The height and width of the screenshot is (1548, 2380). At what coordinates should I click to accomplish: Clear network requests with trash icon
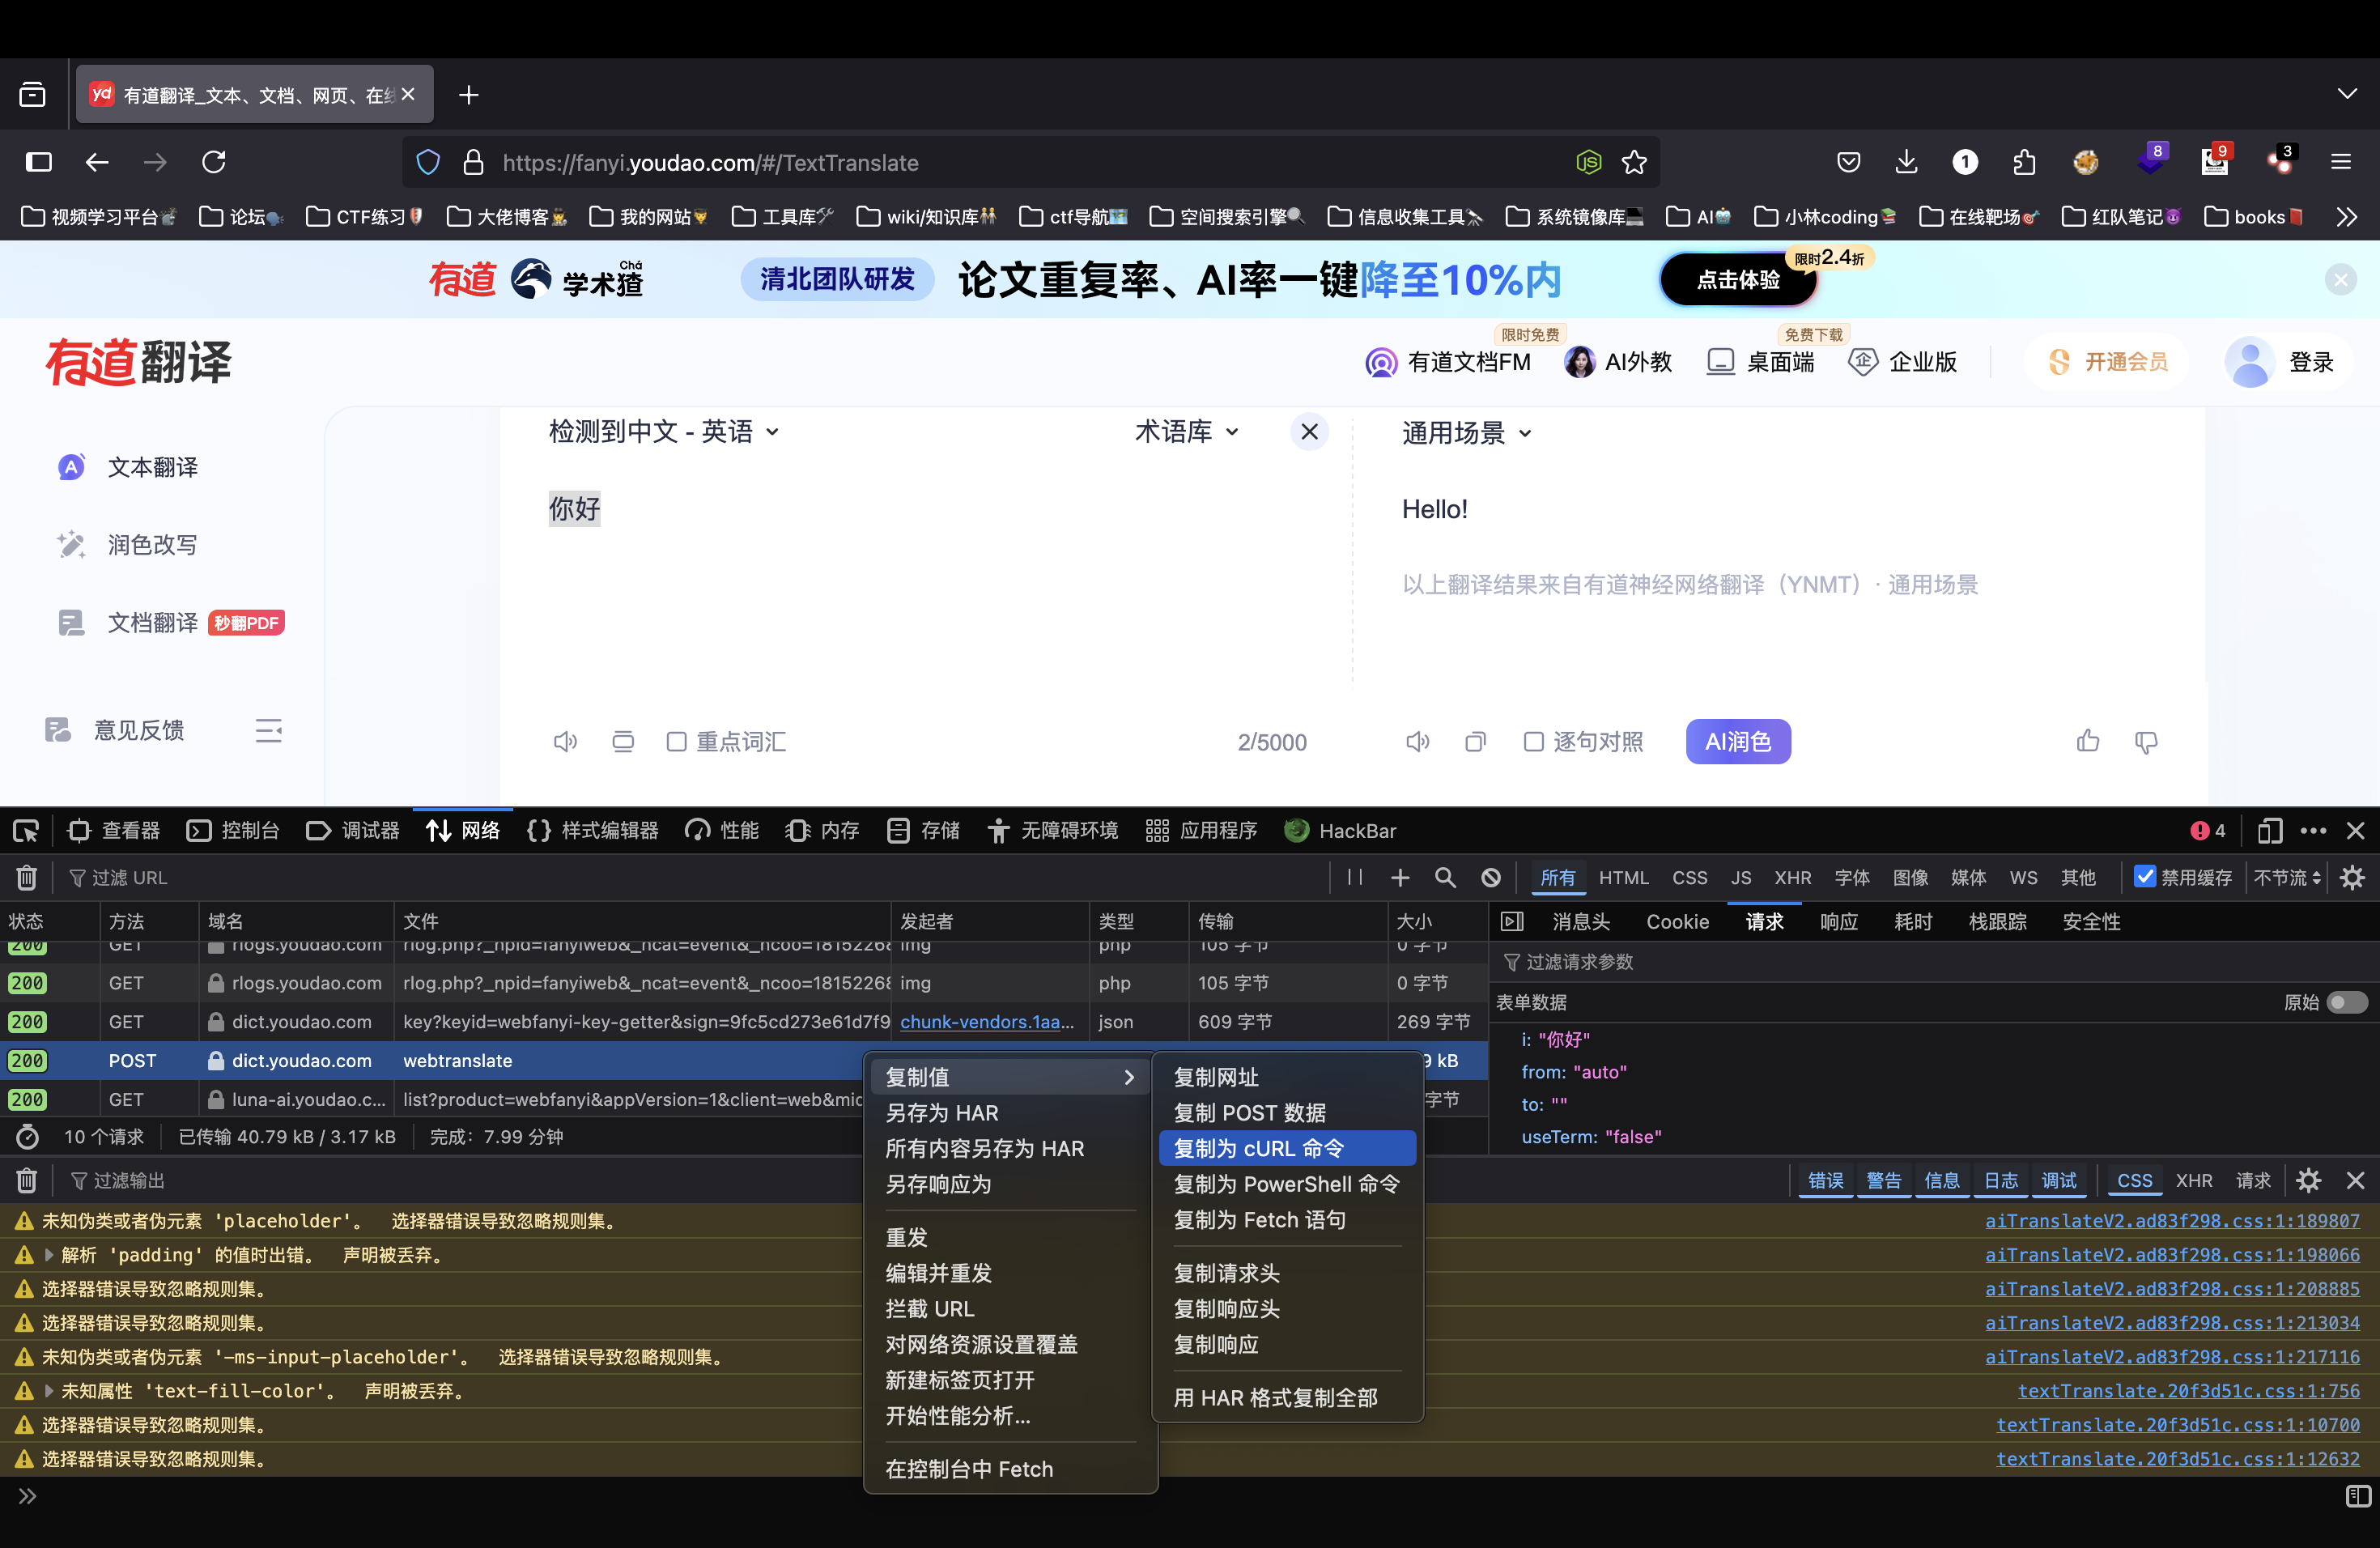coord(27,877)
